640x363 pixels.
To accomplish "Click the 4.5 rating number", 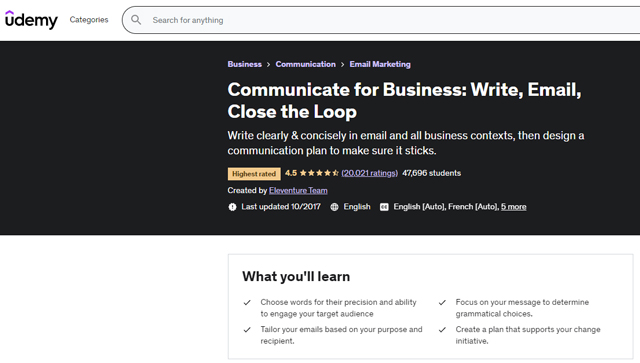I will coord(291,173).
